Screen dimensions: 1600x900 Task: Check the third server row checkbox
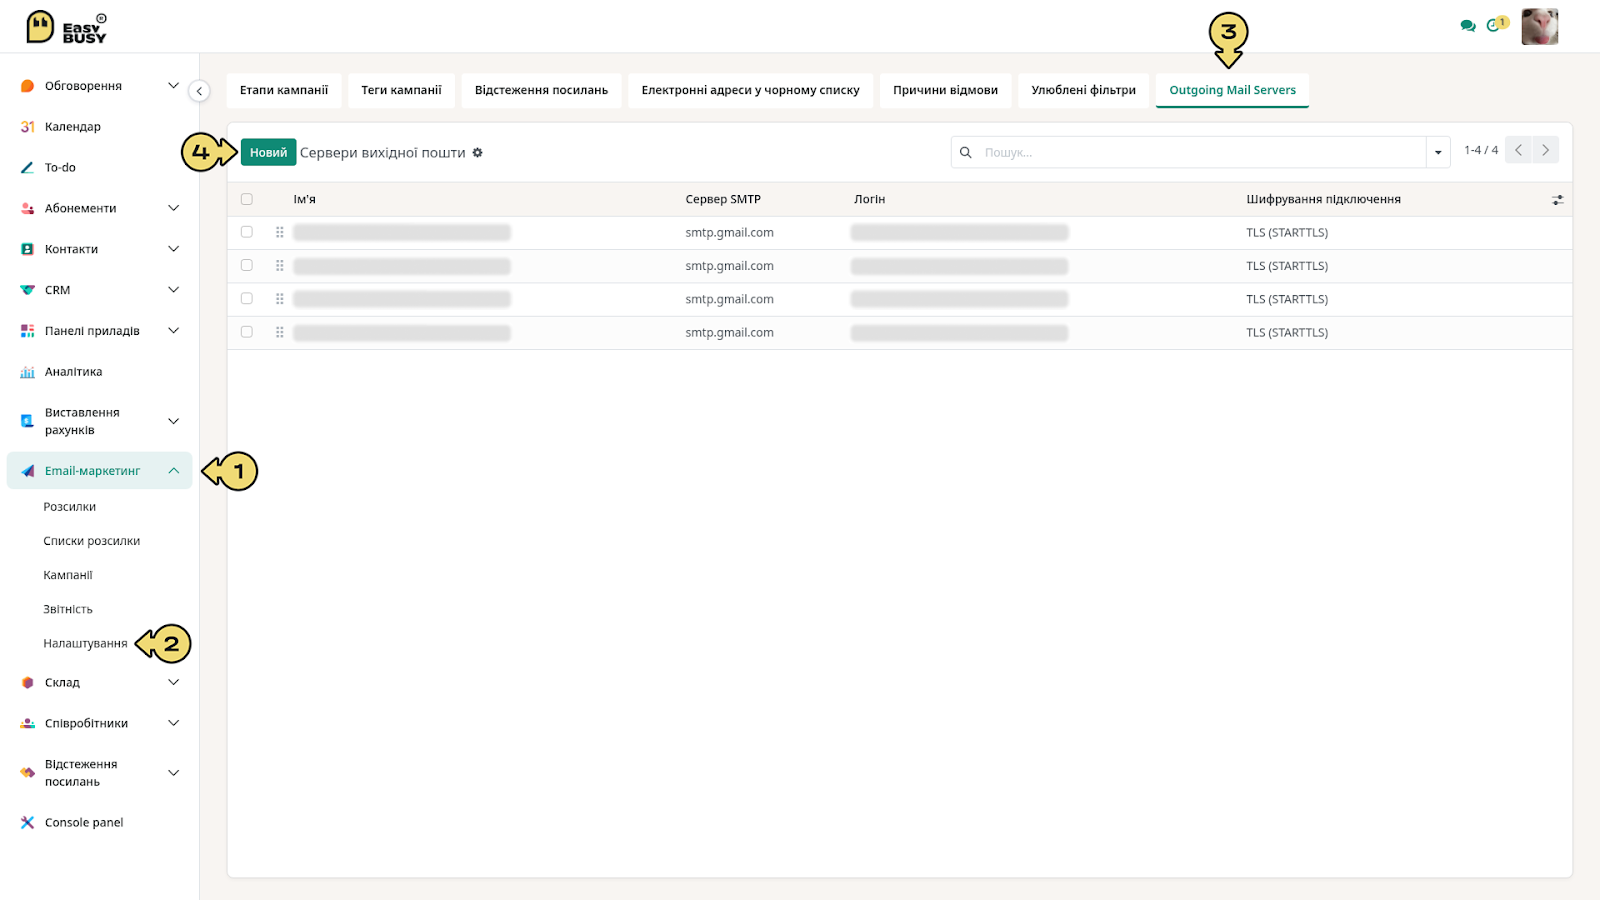[247, 299]
